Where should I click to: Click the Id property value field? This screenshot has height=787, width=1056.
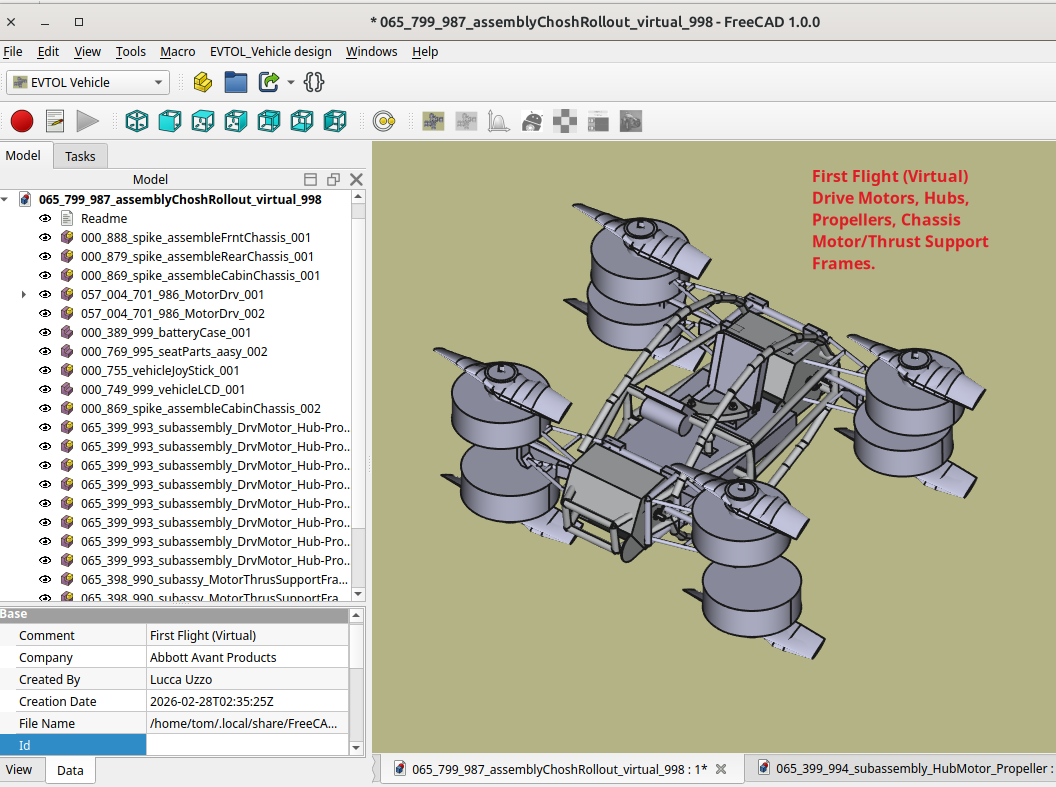(x=247, y=745)
